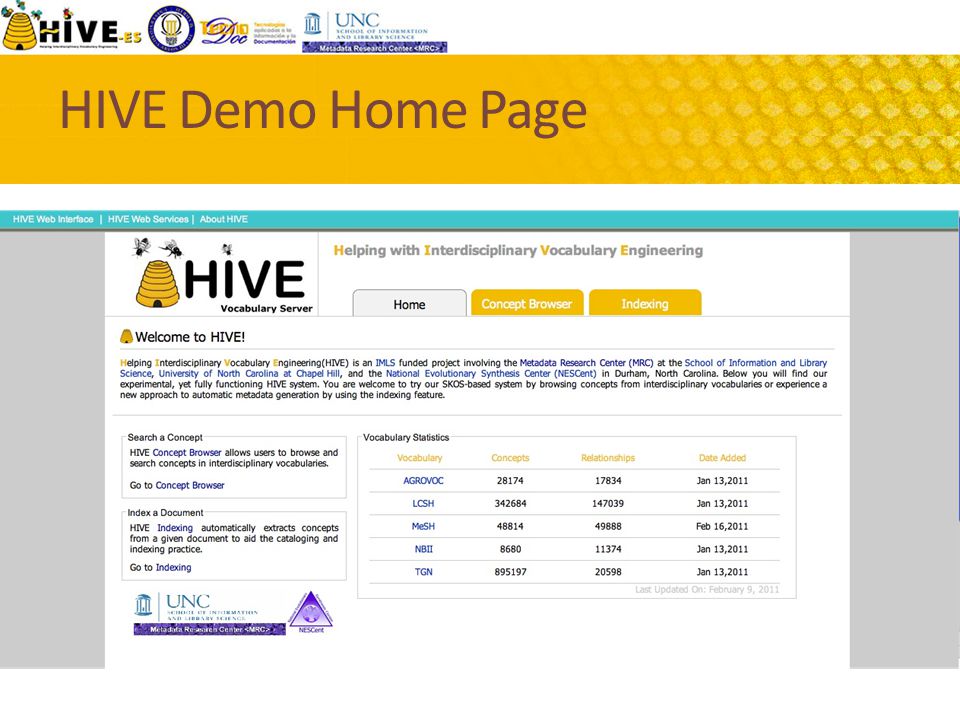Open the TGN vocabulary link
This screenshot has width=960, height=720.
tap(423, 572)
